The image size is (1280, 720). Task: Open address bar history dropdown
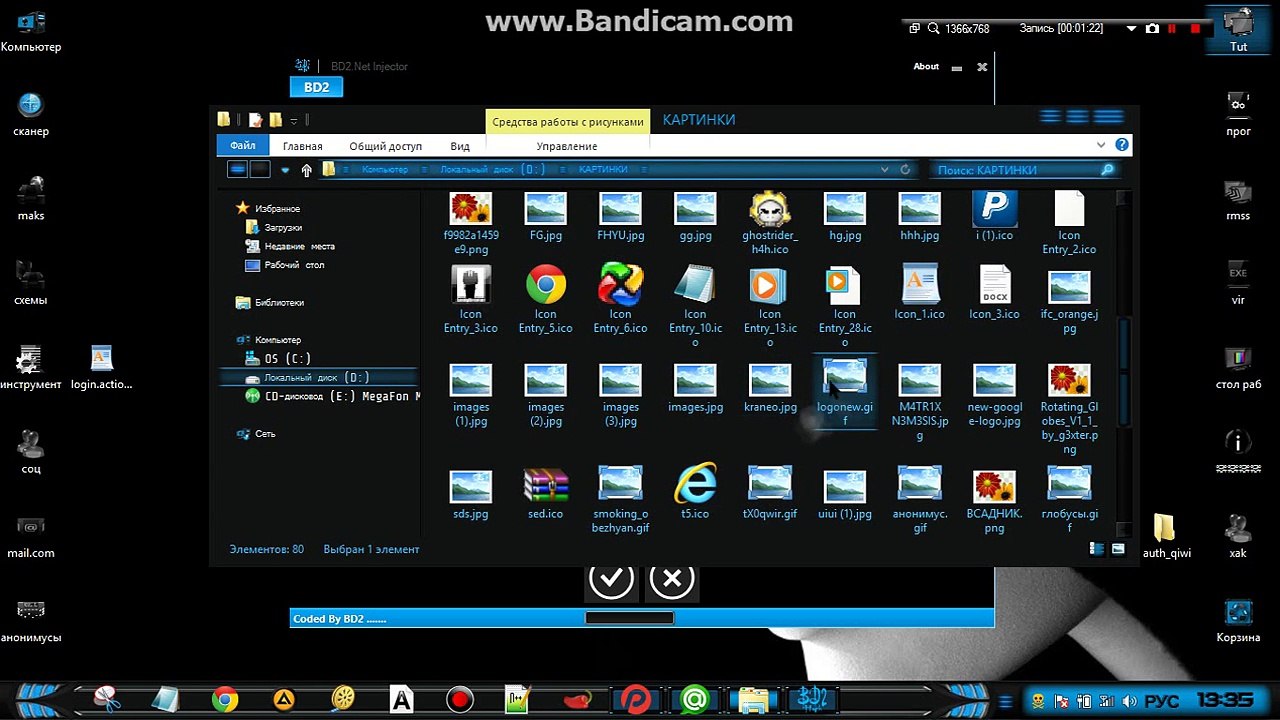tap(884, 170)
